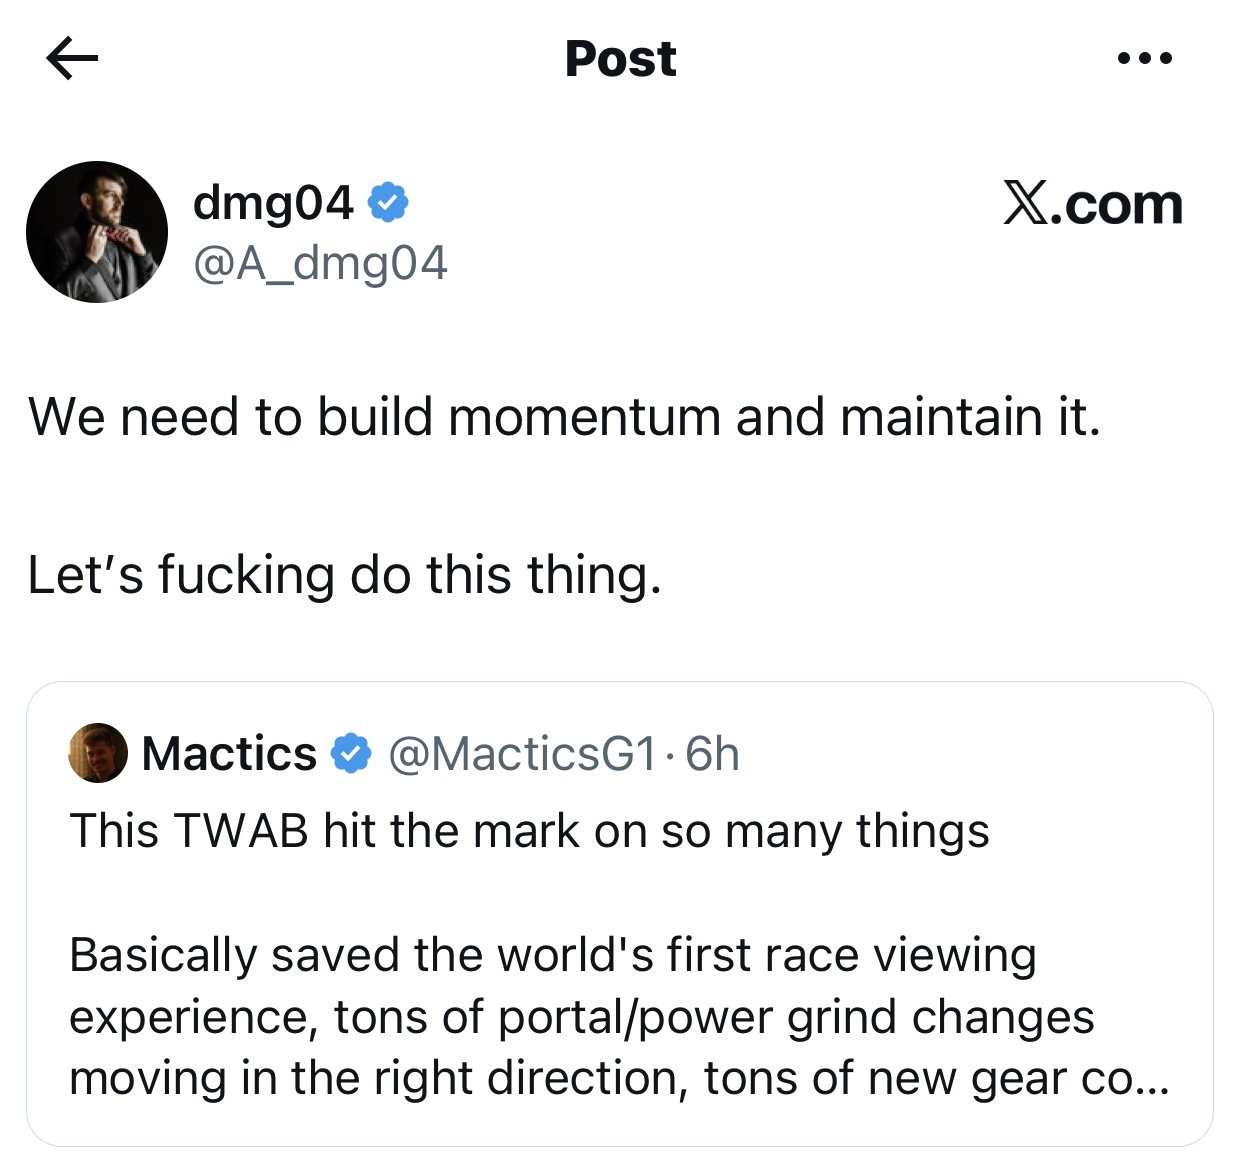The height and width of the screenshot is (1166, 1241).
Task: Open the three-dot more options menu
Action: 1145,58
